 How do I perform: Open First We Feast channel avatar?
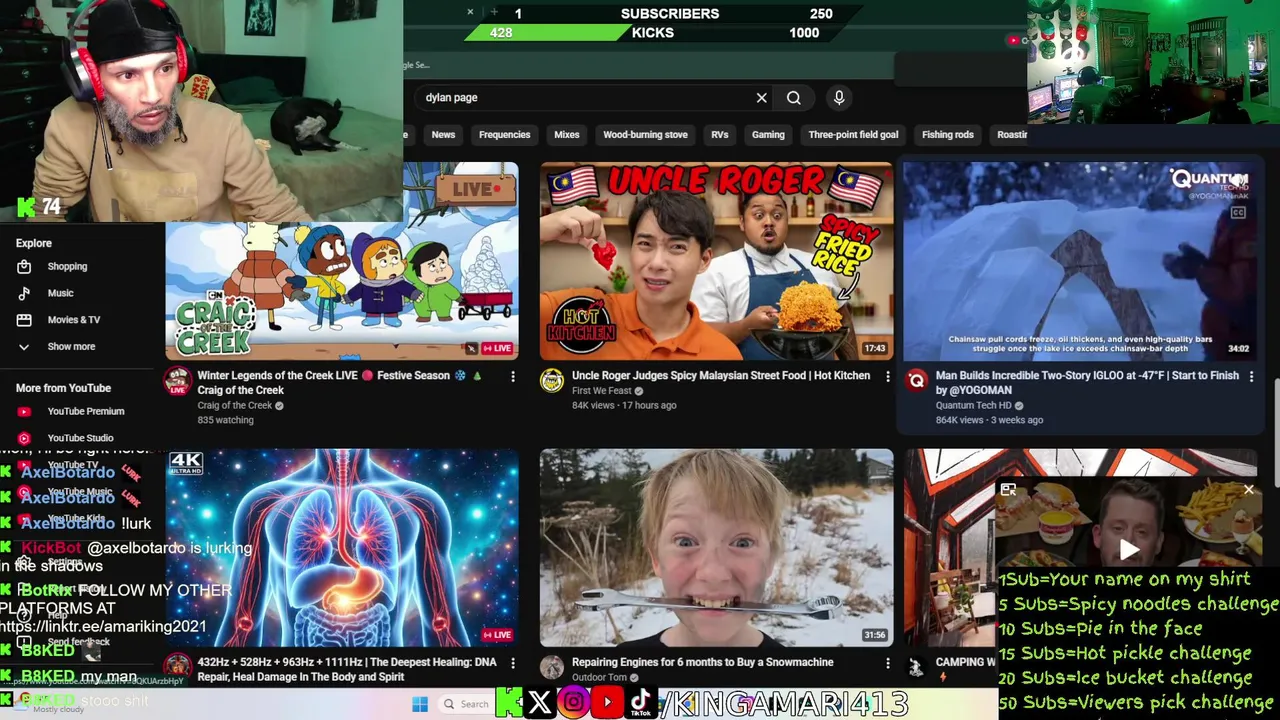click(x=552, y=381)
